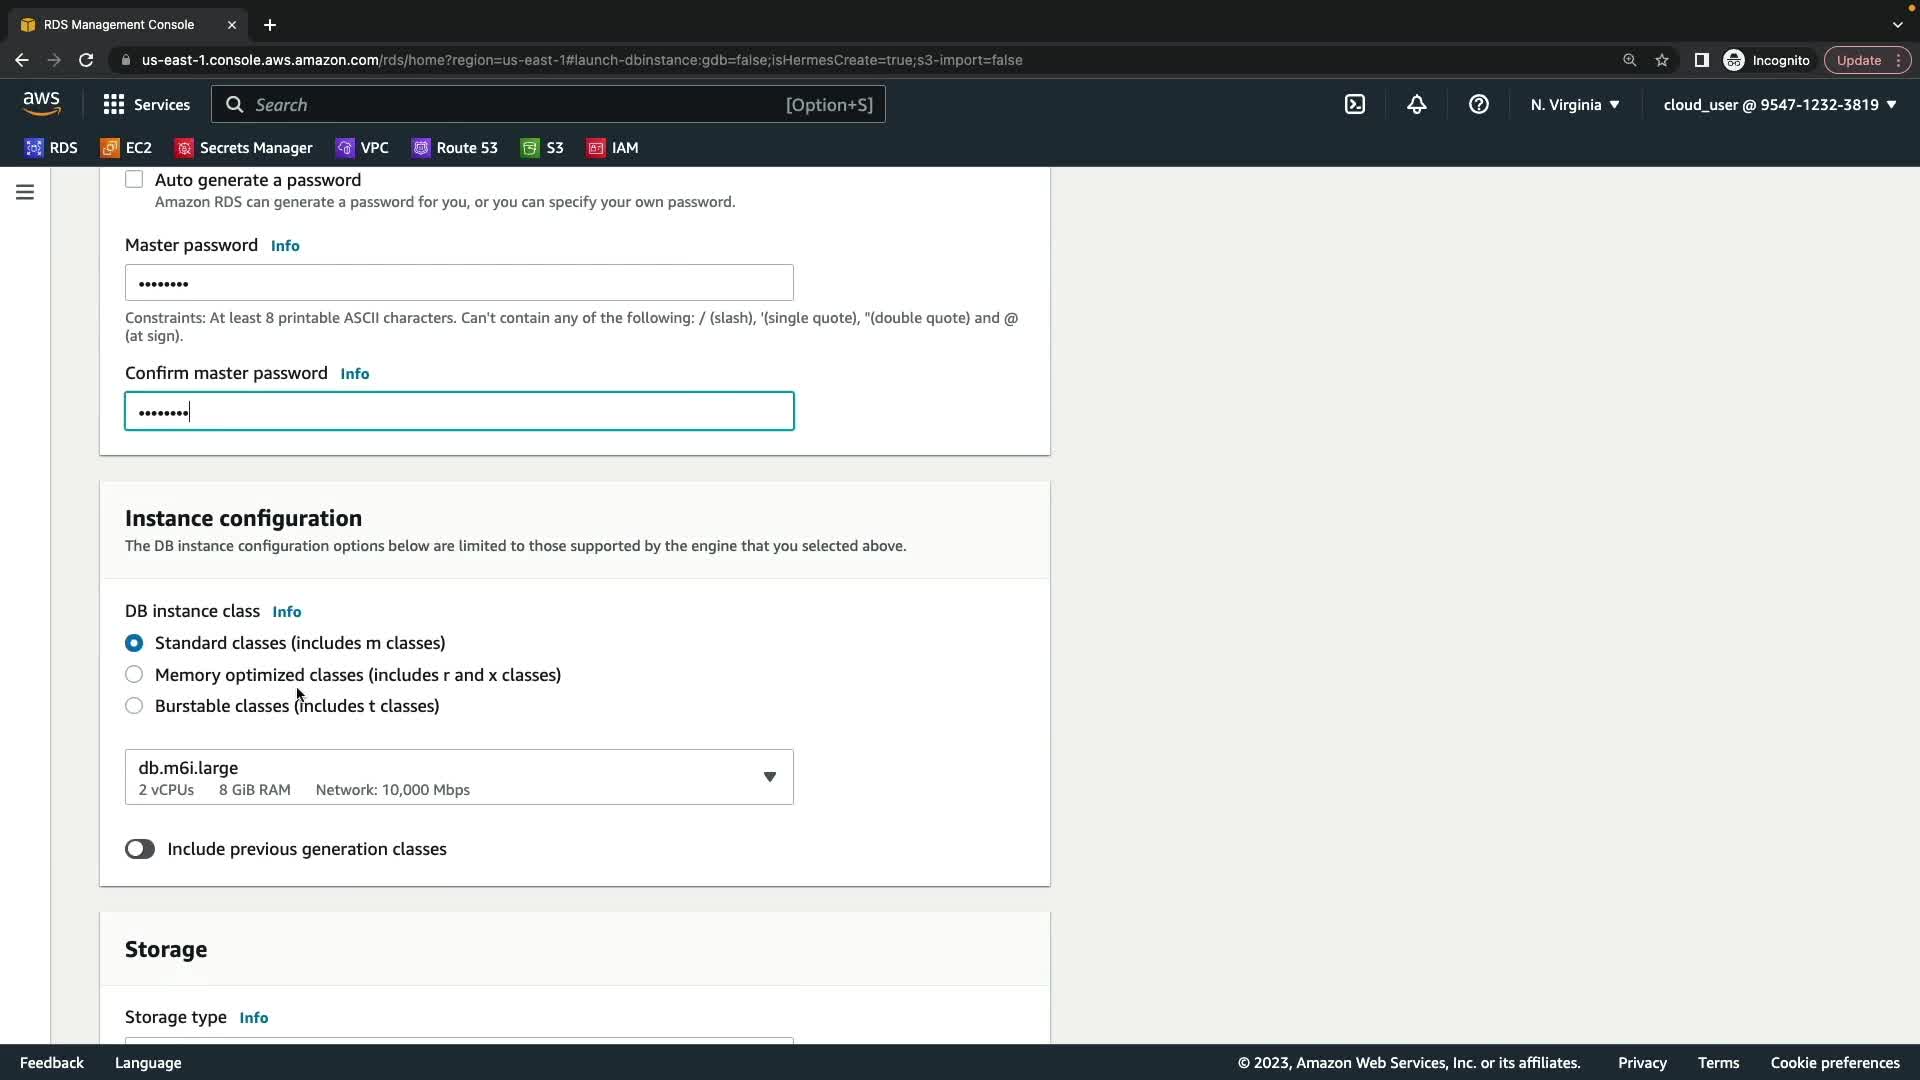
Task: Click the AWS logo home icon
Action: pos(41,103)
